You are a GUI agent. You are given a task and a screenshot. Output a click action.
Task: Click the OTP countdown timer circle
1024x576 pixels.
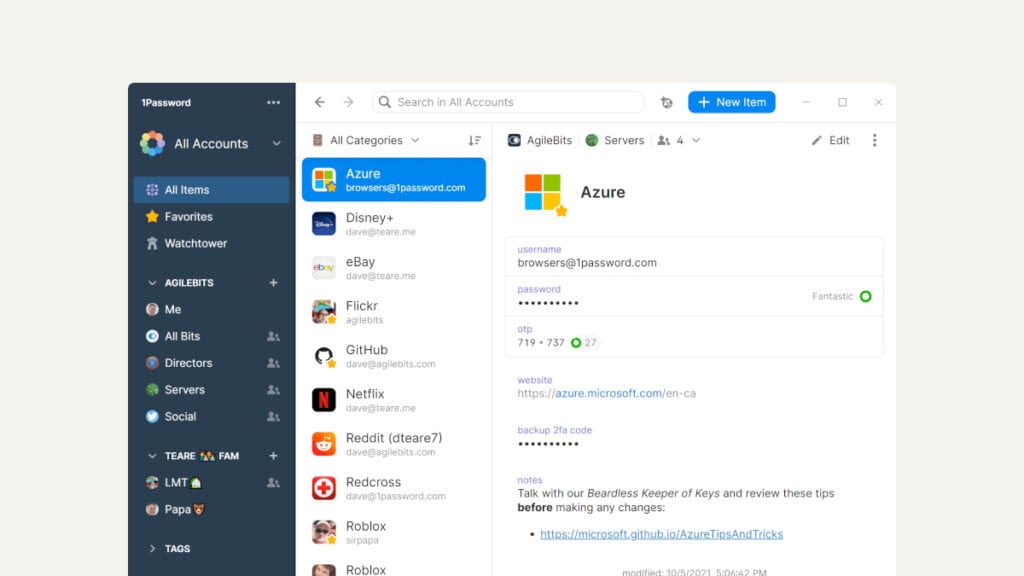tap(576, 343)
